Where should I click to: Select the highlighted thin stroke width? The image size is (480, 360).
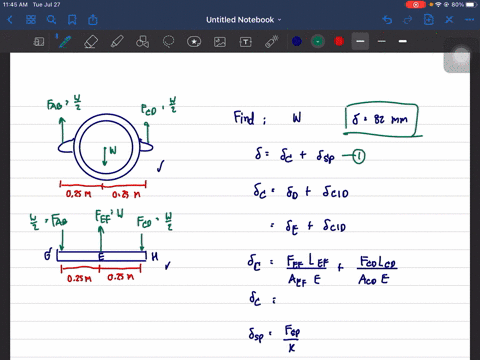tap(360, 41)
